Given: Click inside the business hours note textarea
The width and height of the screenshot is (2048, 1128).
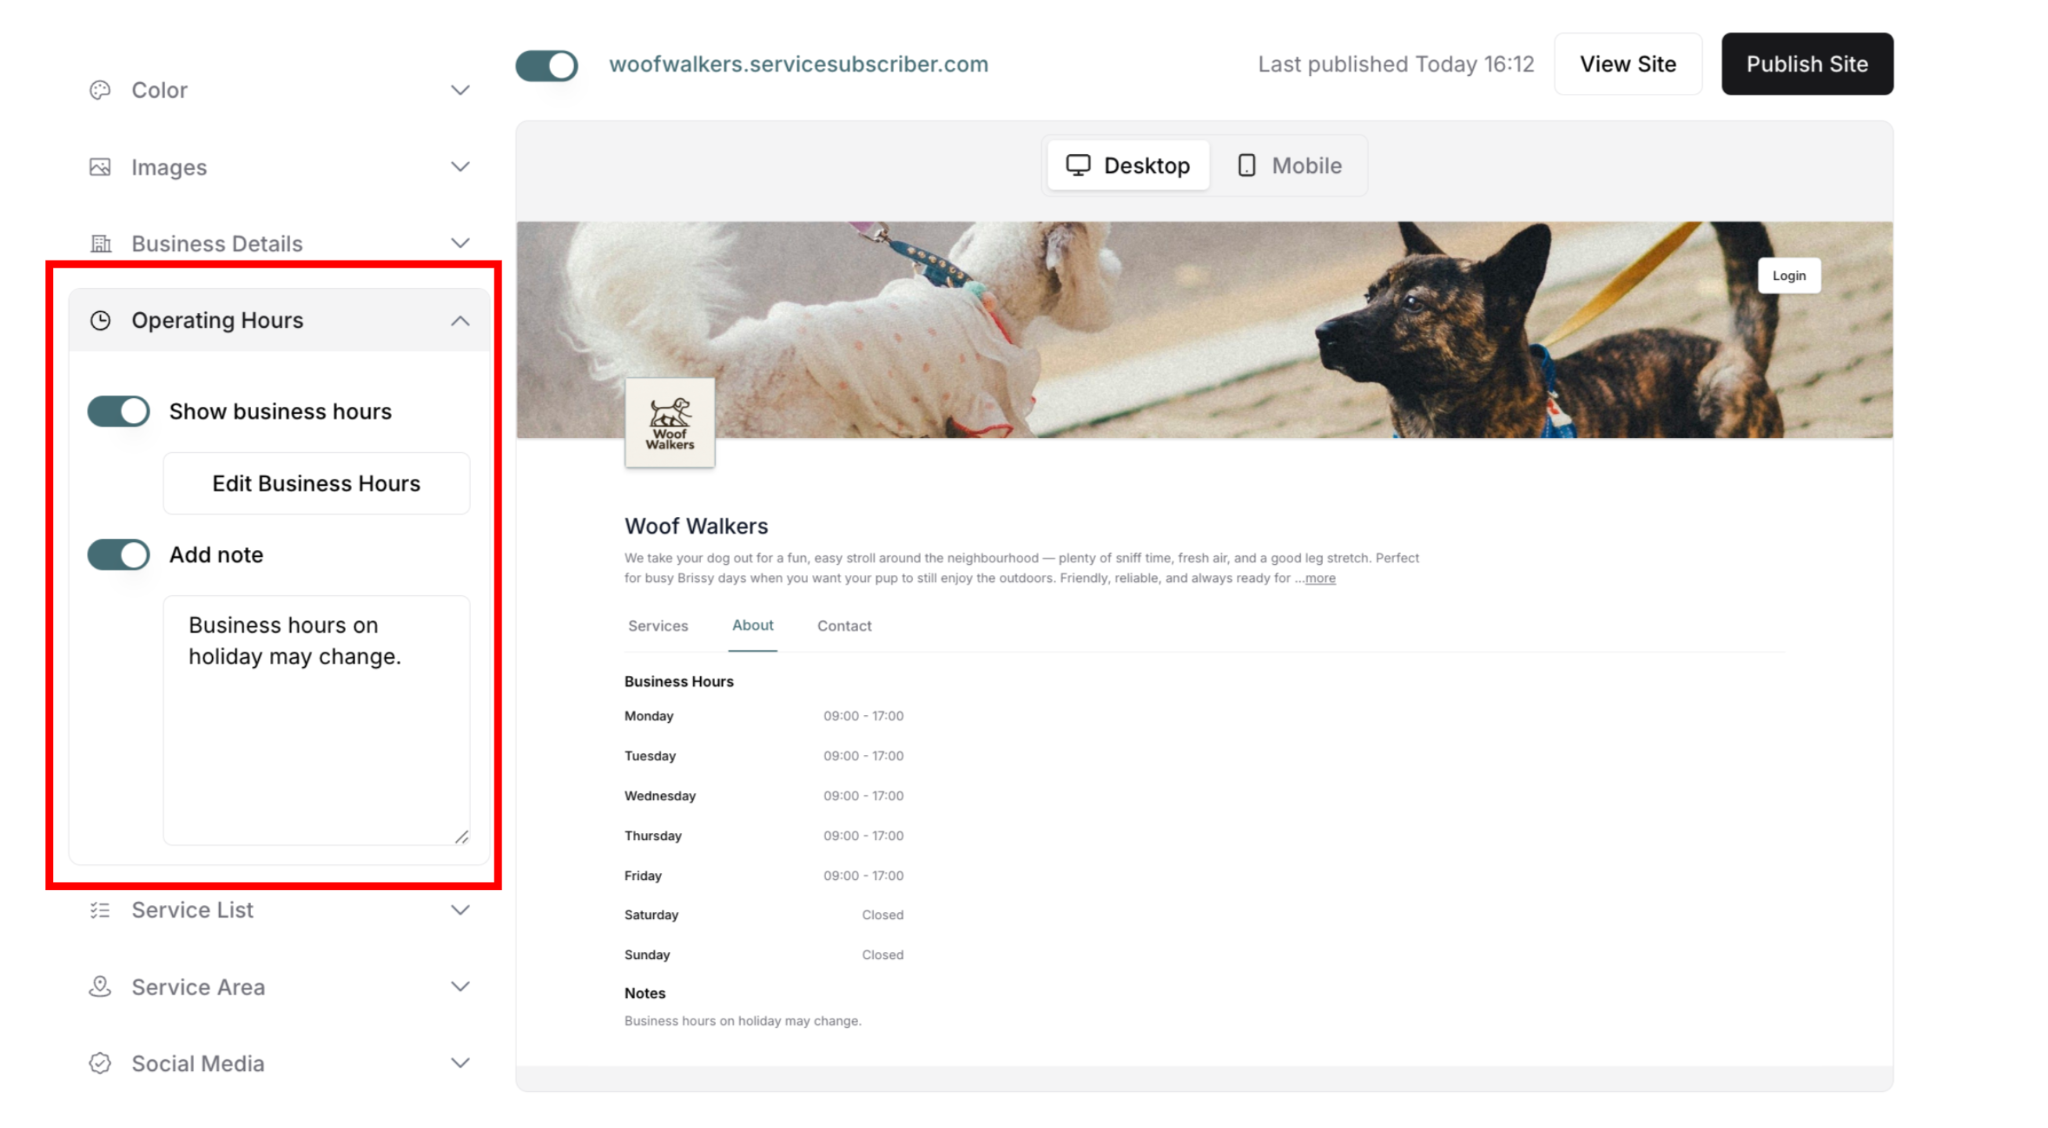Looking at the screenshot, I should click(x=316, y=720).
